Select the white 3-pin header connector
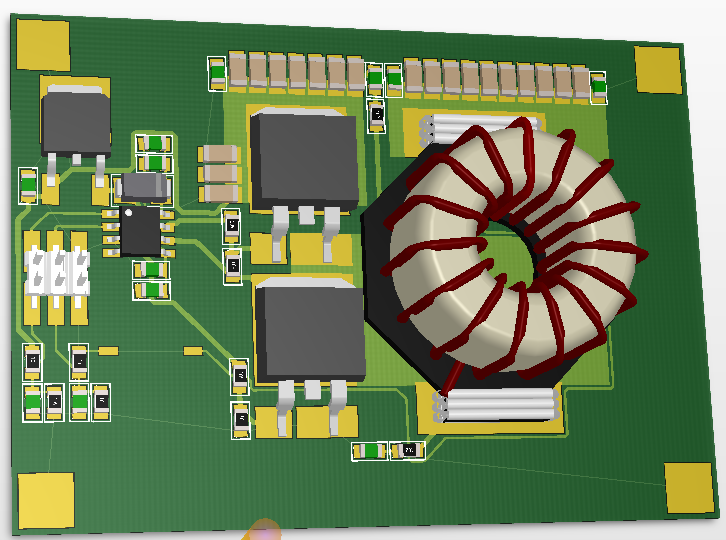This screenshot has height=540, width=726. coord(58,271)
